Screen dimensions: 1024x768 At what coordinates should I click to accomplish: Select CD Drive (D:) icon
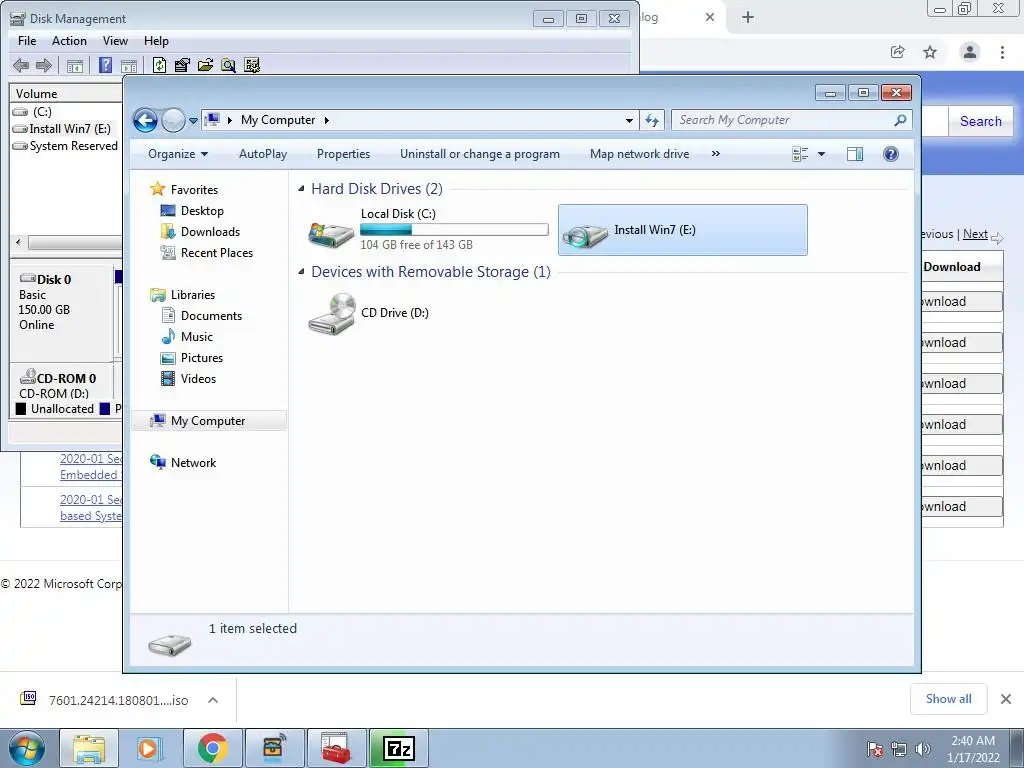point(332,313)
